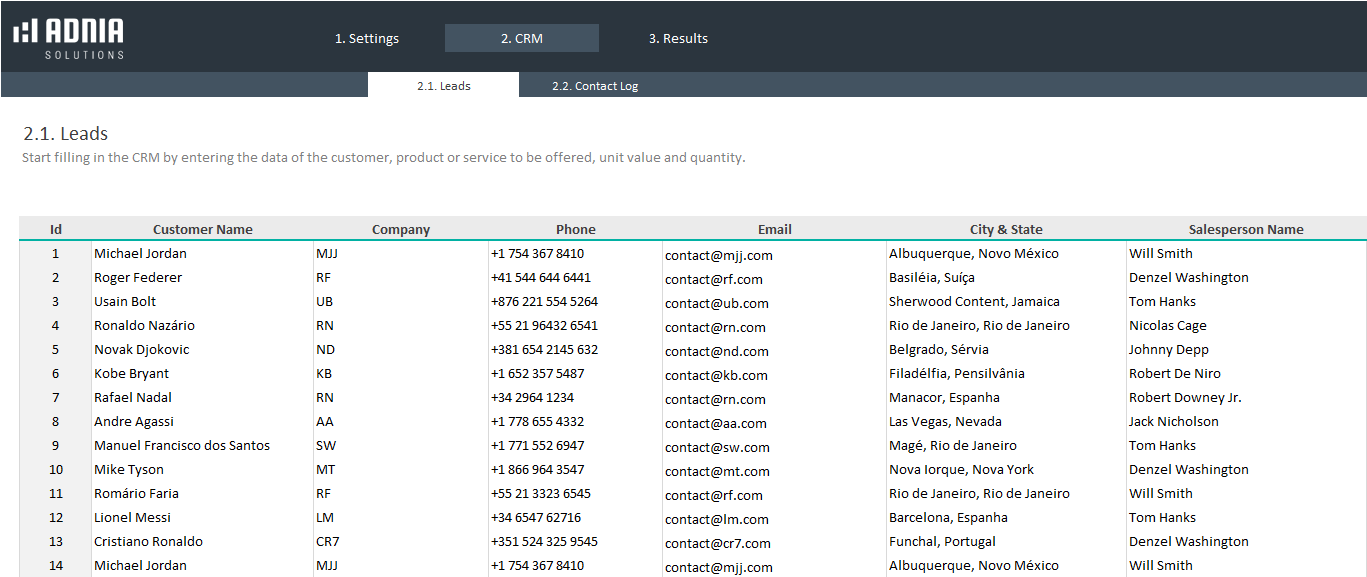Select the Johnny Depp salesperson cell
The width and height of the screenshot is (1367, 577).
pos(1168,350)
